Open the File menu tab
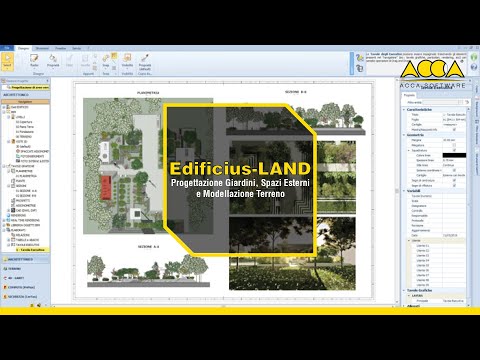This screenshot has height=360, width=480. pos(7,48)
